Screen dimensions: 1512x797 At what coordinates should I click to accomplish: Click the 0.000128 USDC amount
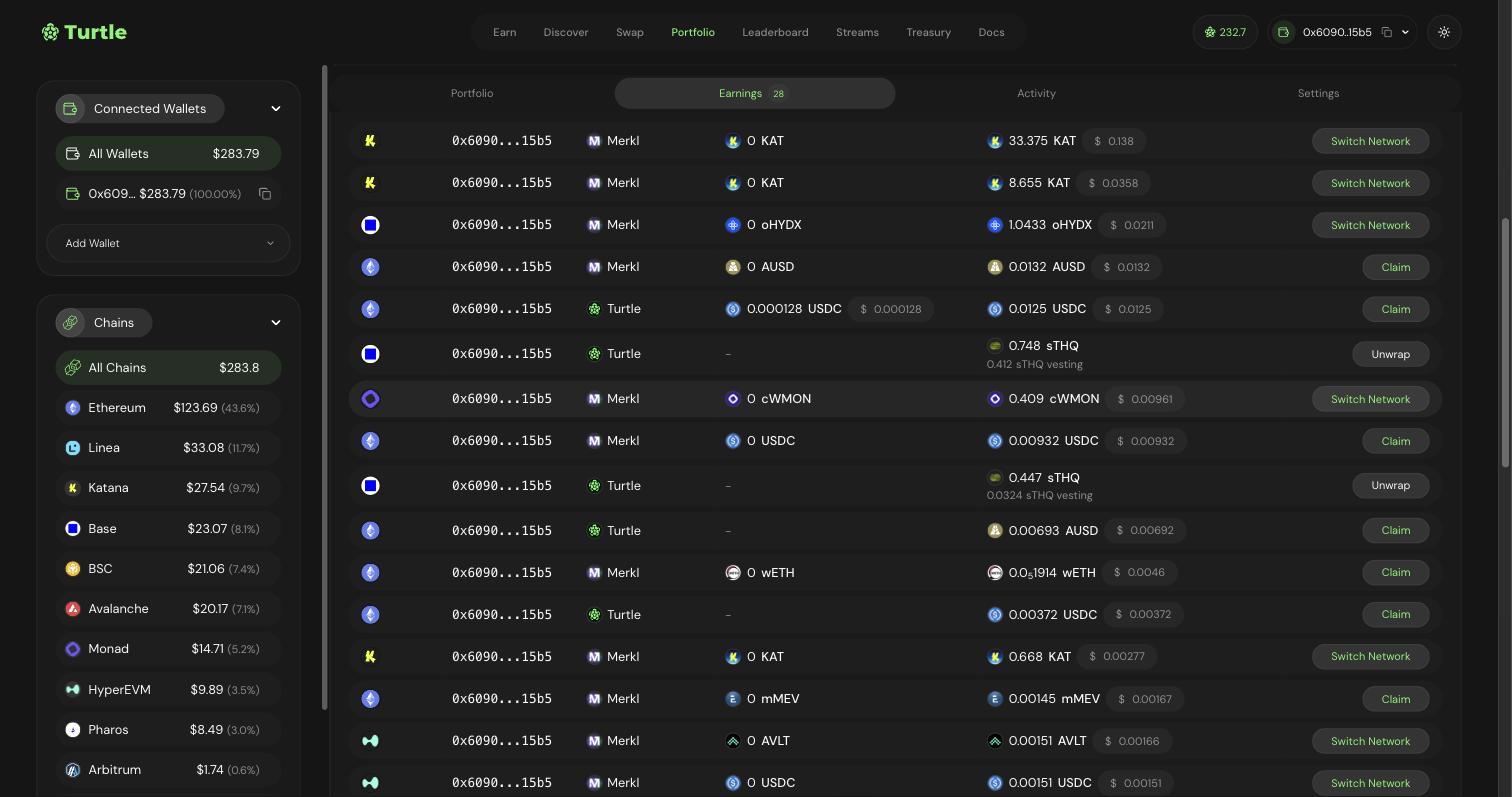point(794,309)
